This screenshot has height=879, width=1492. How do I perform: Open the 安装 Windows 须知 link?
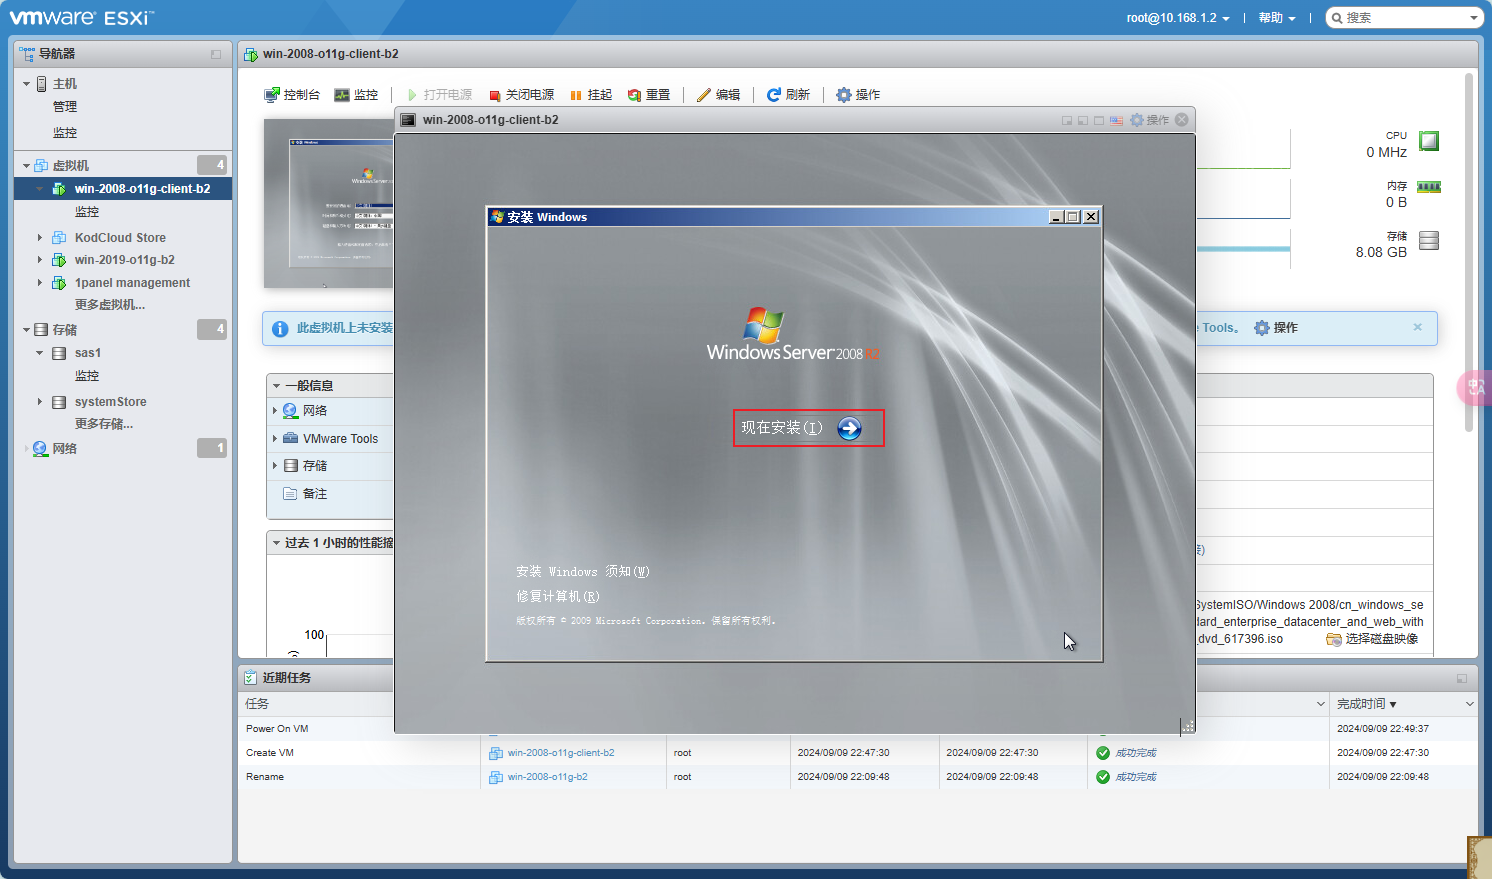pos(583,572)
